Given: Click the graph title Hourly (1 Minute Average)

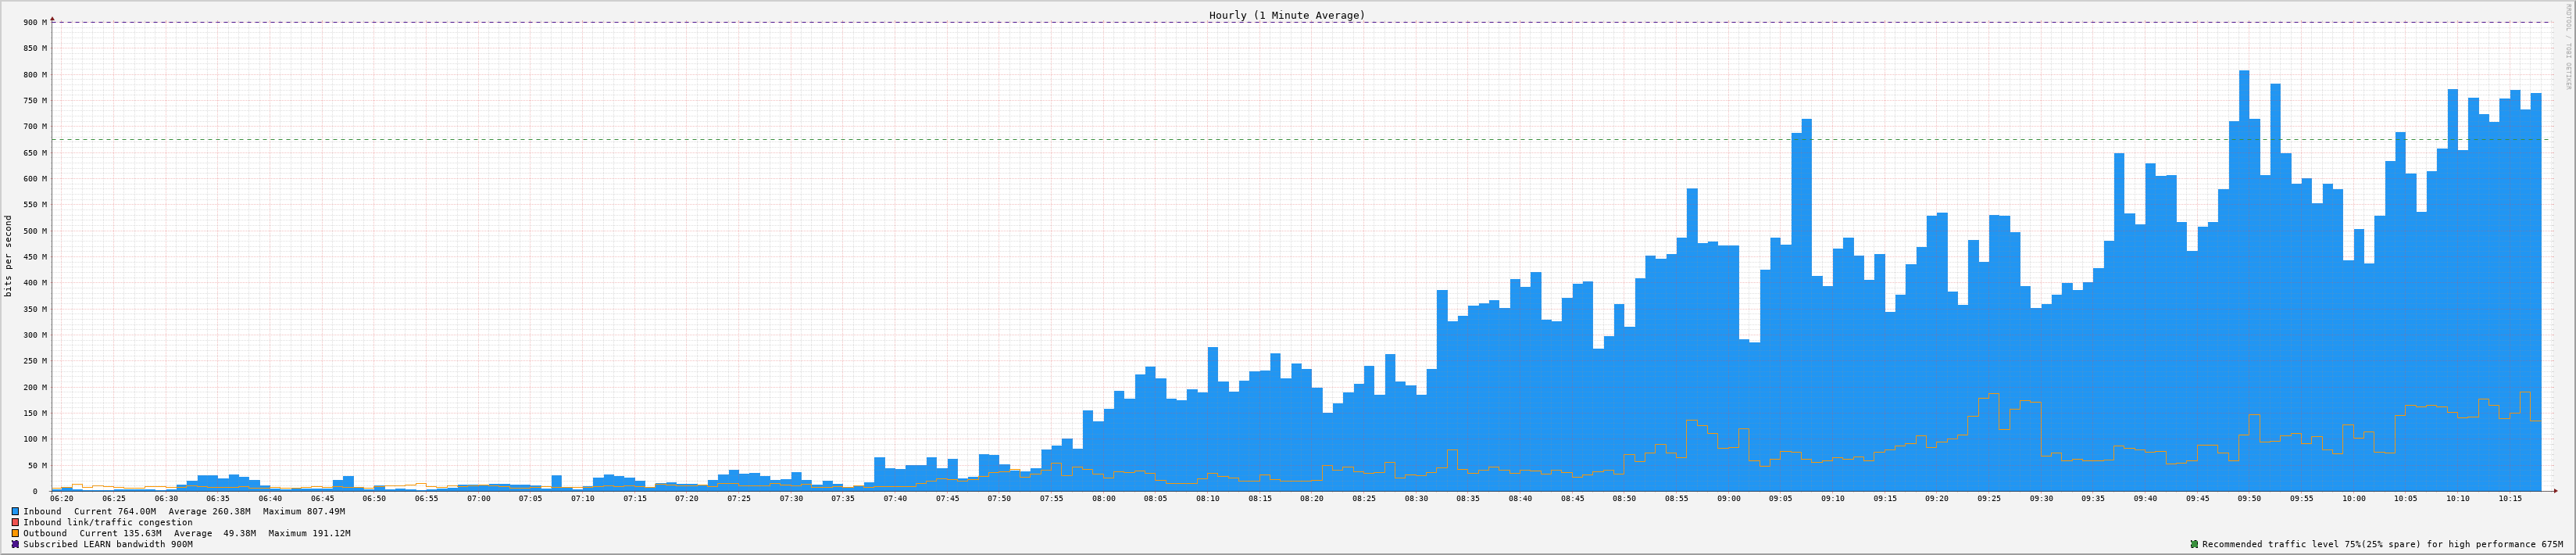Looking at the screenshot, I should [x=1286, y=15].
